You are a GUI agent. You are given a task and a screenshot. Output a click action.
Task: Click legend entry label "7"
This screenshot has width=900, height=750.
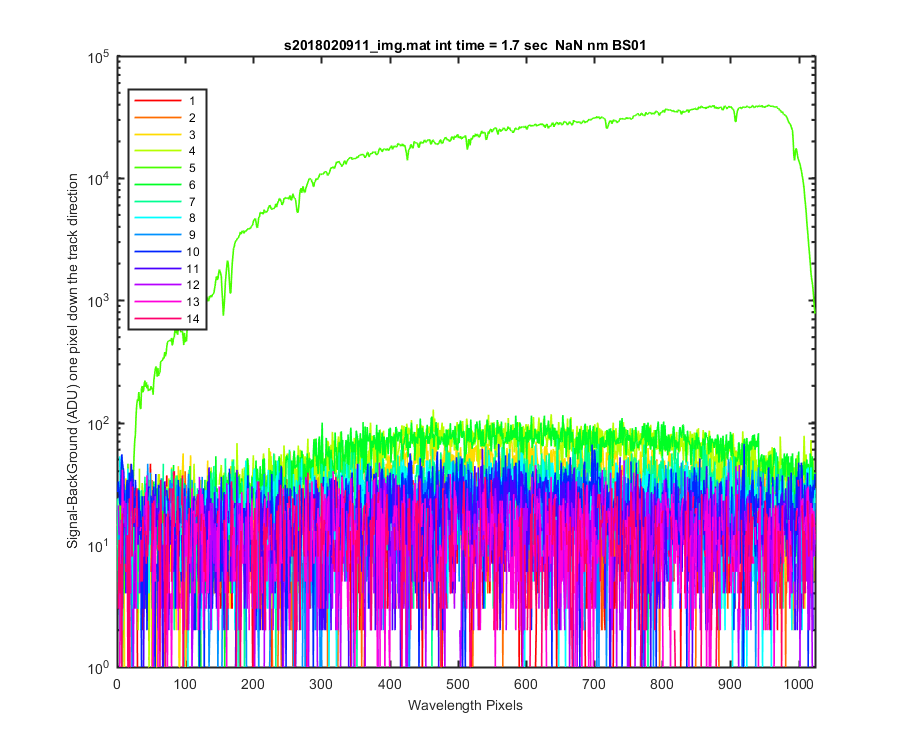coord(192,202)
